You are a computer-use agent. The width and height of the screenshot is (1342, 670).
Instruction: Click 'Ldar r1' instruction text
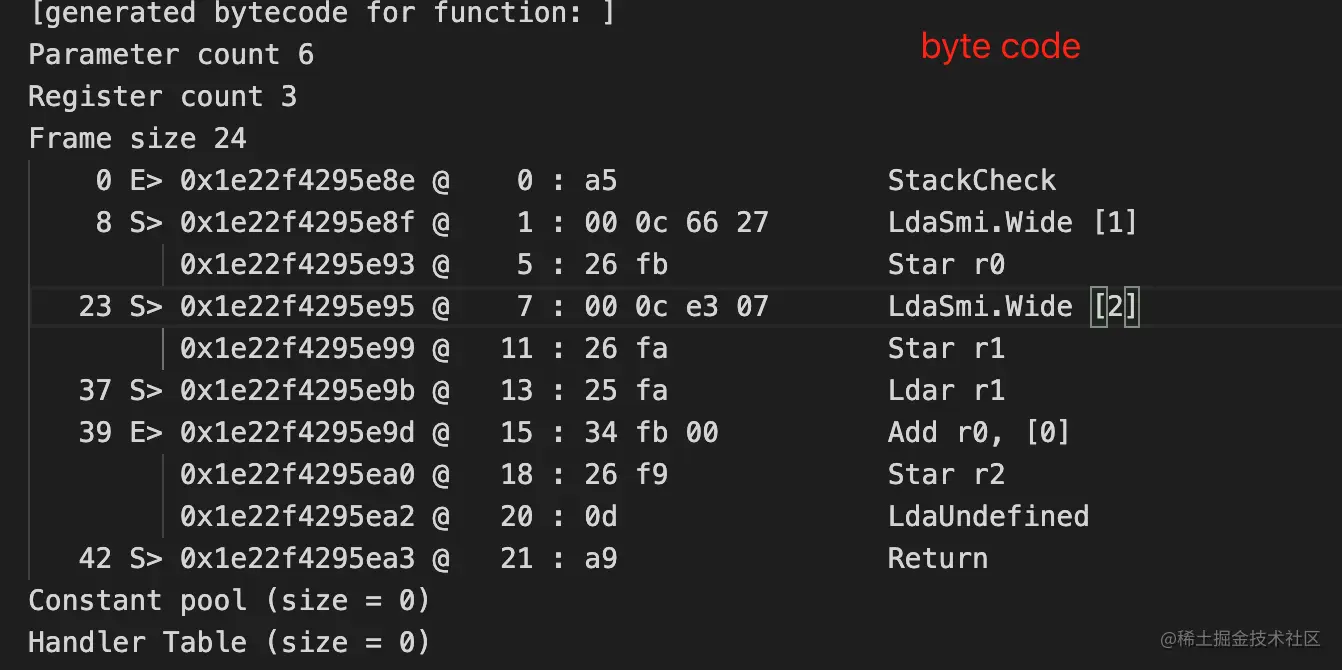click(946, 390)
